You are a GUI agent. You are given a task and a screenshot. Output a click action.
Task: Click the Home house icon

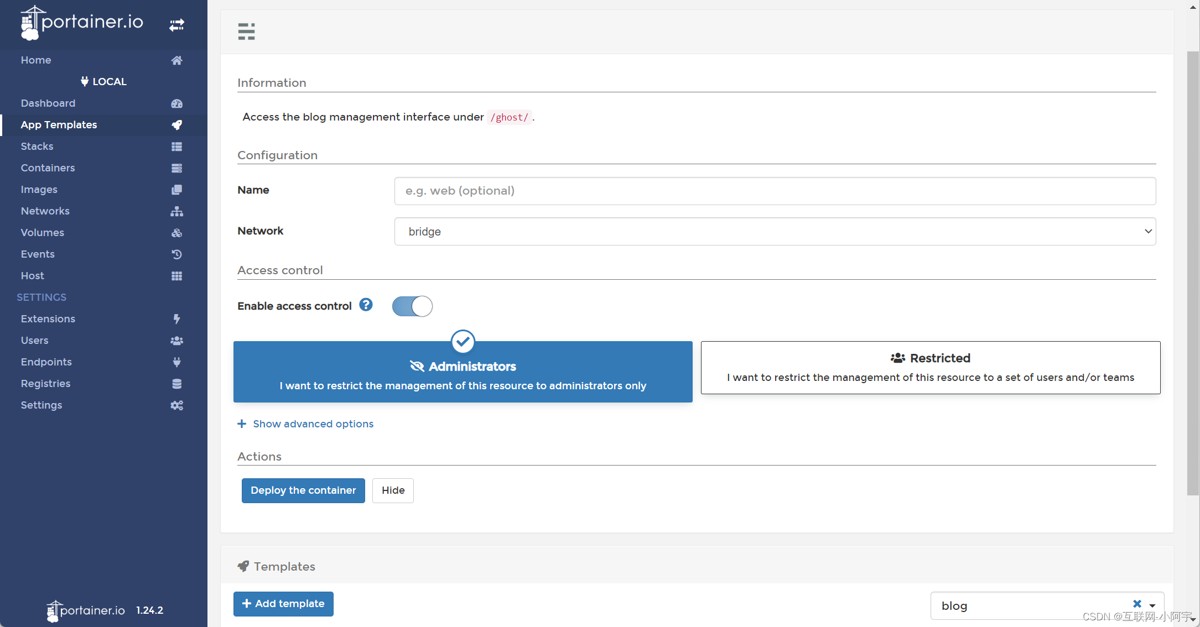coord(177,60)
